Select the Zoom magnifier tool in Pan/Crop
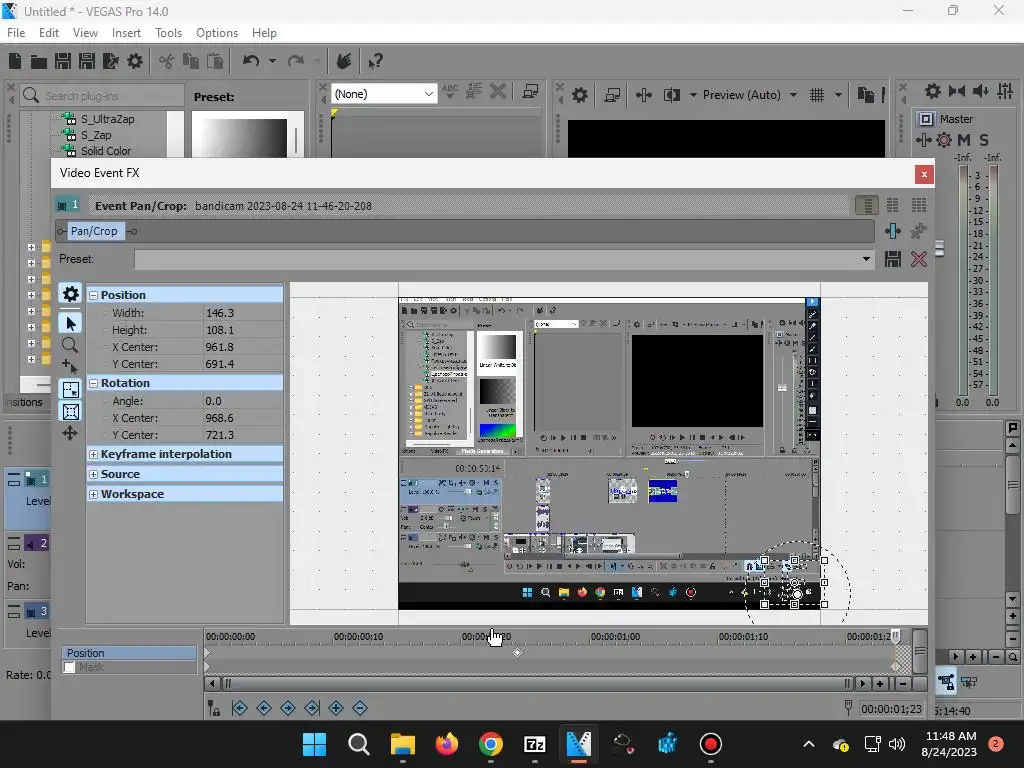 (70, 345)
